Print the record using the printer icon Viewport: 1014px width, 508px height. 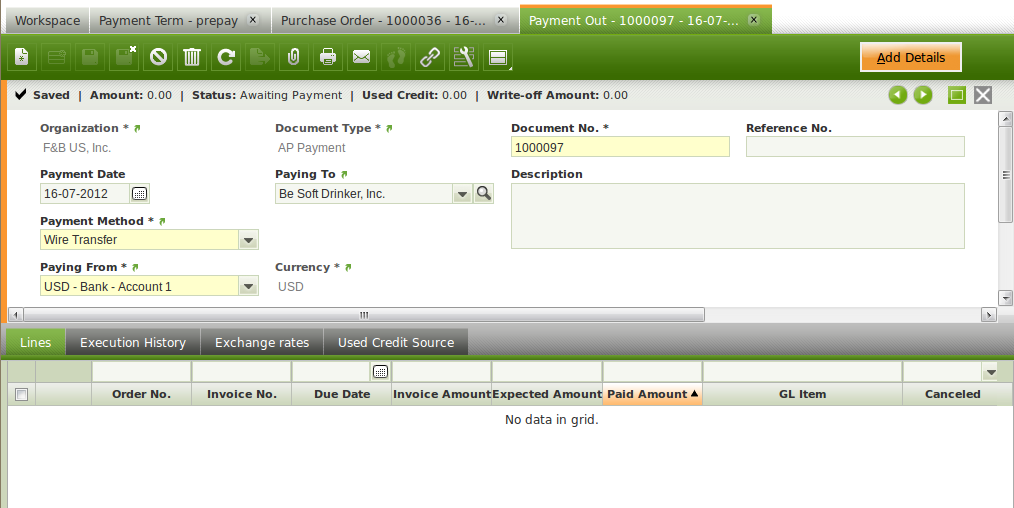click(327, 58)
